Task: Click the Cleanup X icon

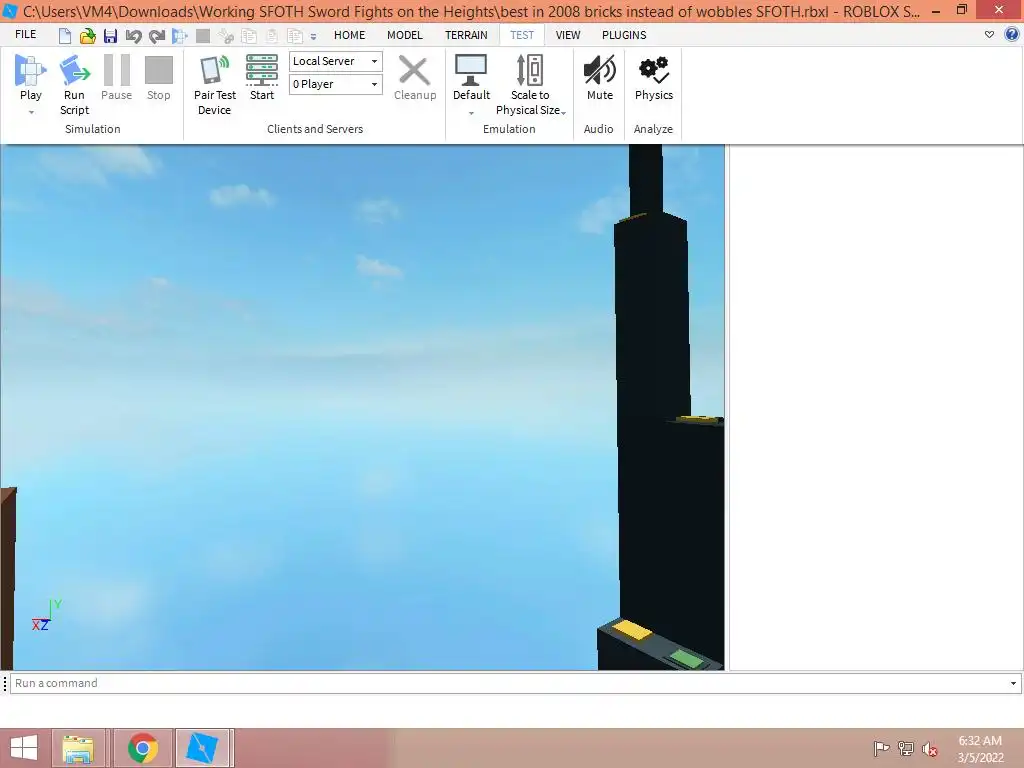Action: point(414,71)
